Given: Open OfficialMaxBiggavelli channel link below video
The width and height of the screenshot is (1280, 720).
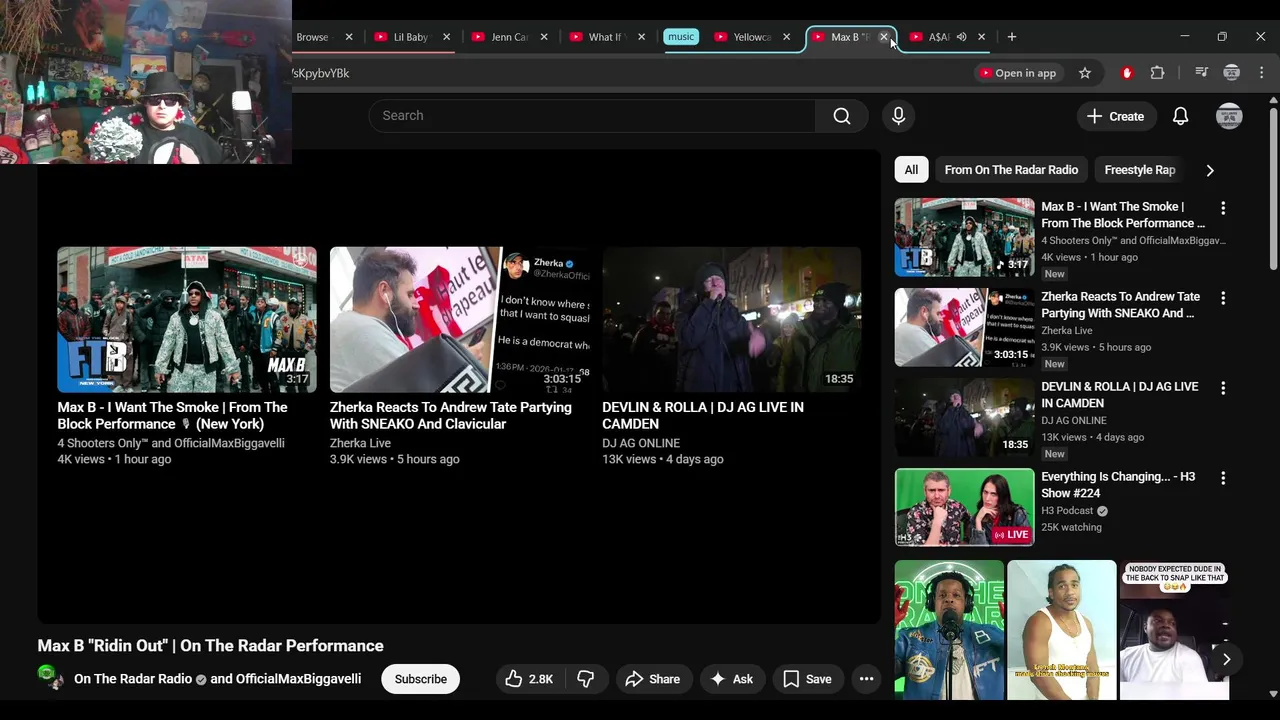Looking at the screenshot, I should (299, 679).
